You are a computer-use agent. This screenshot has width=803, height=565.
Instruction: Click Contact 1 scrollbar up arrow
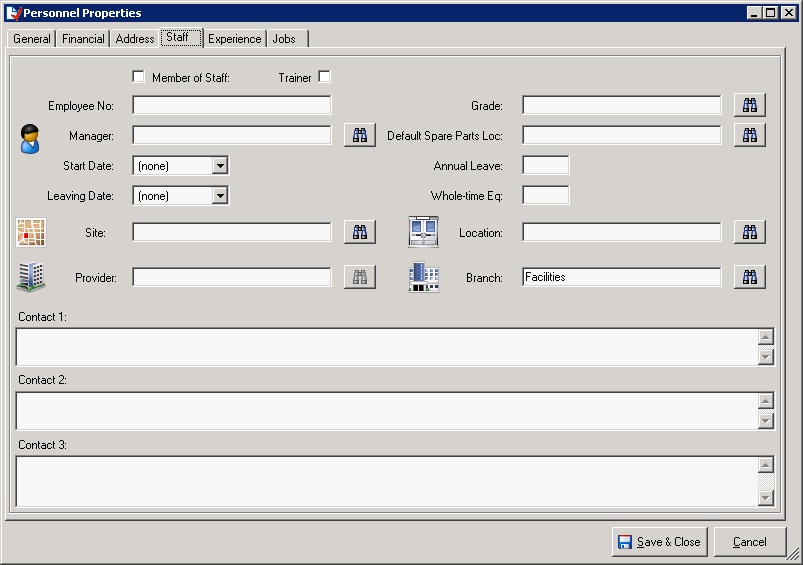coord(766,337)
